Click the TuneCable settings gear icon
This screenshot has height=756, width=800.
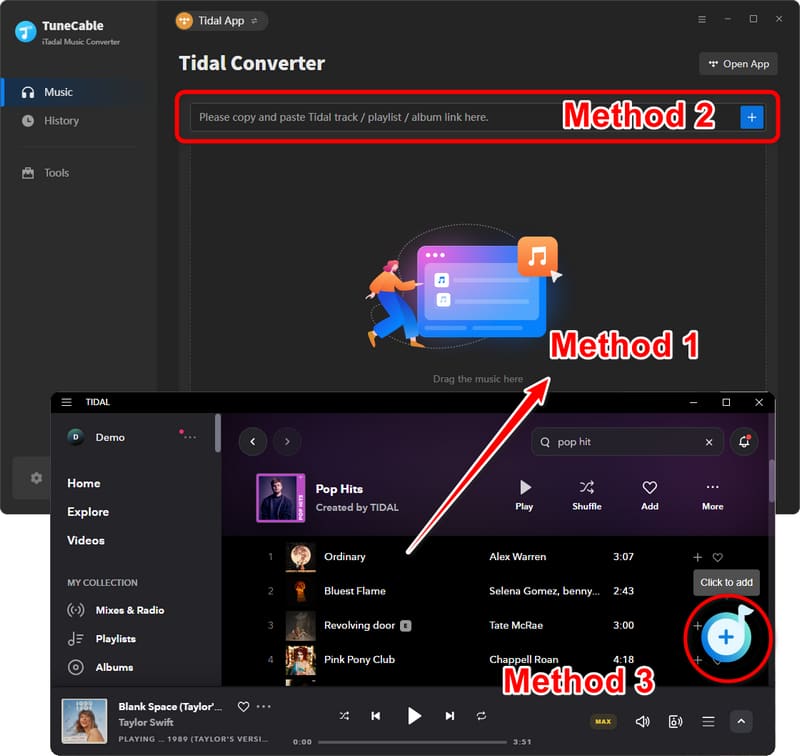(x=36, y=478)
